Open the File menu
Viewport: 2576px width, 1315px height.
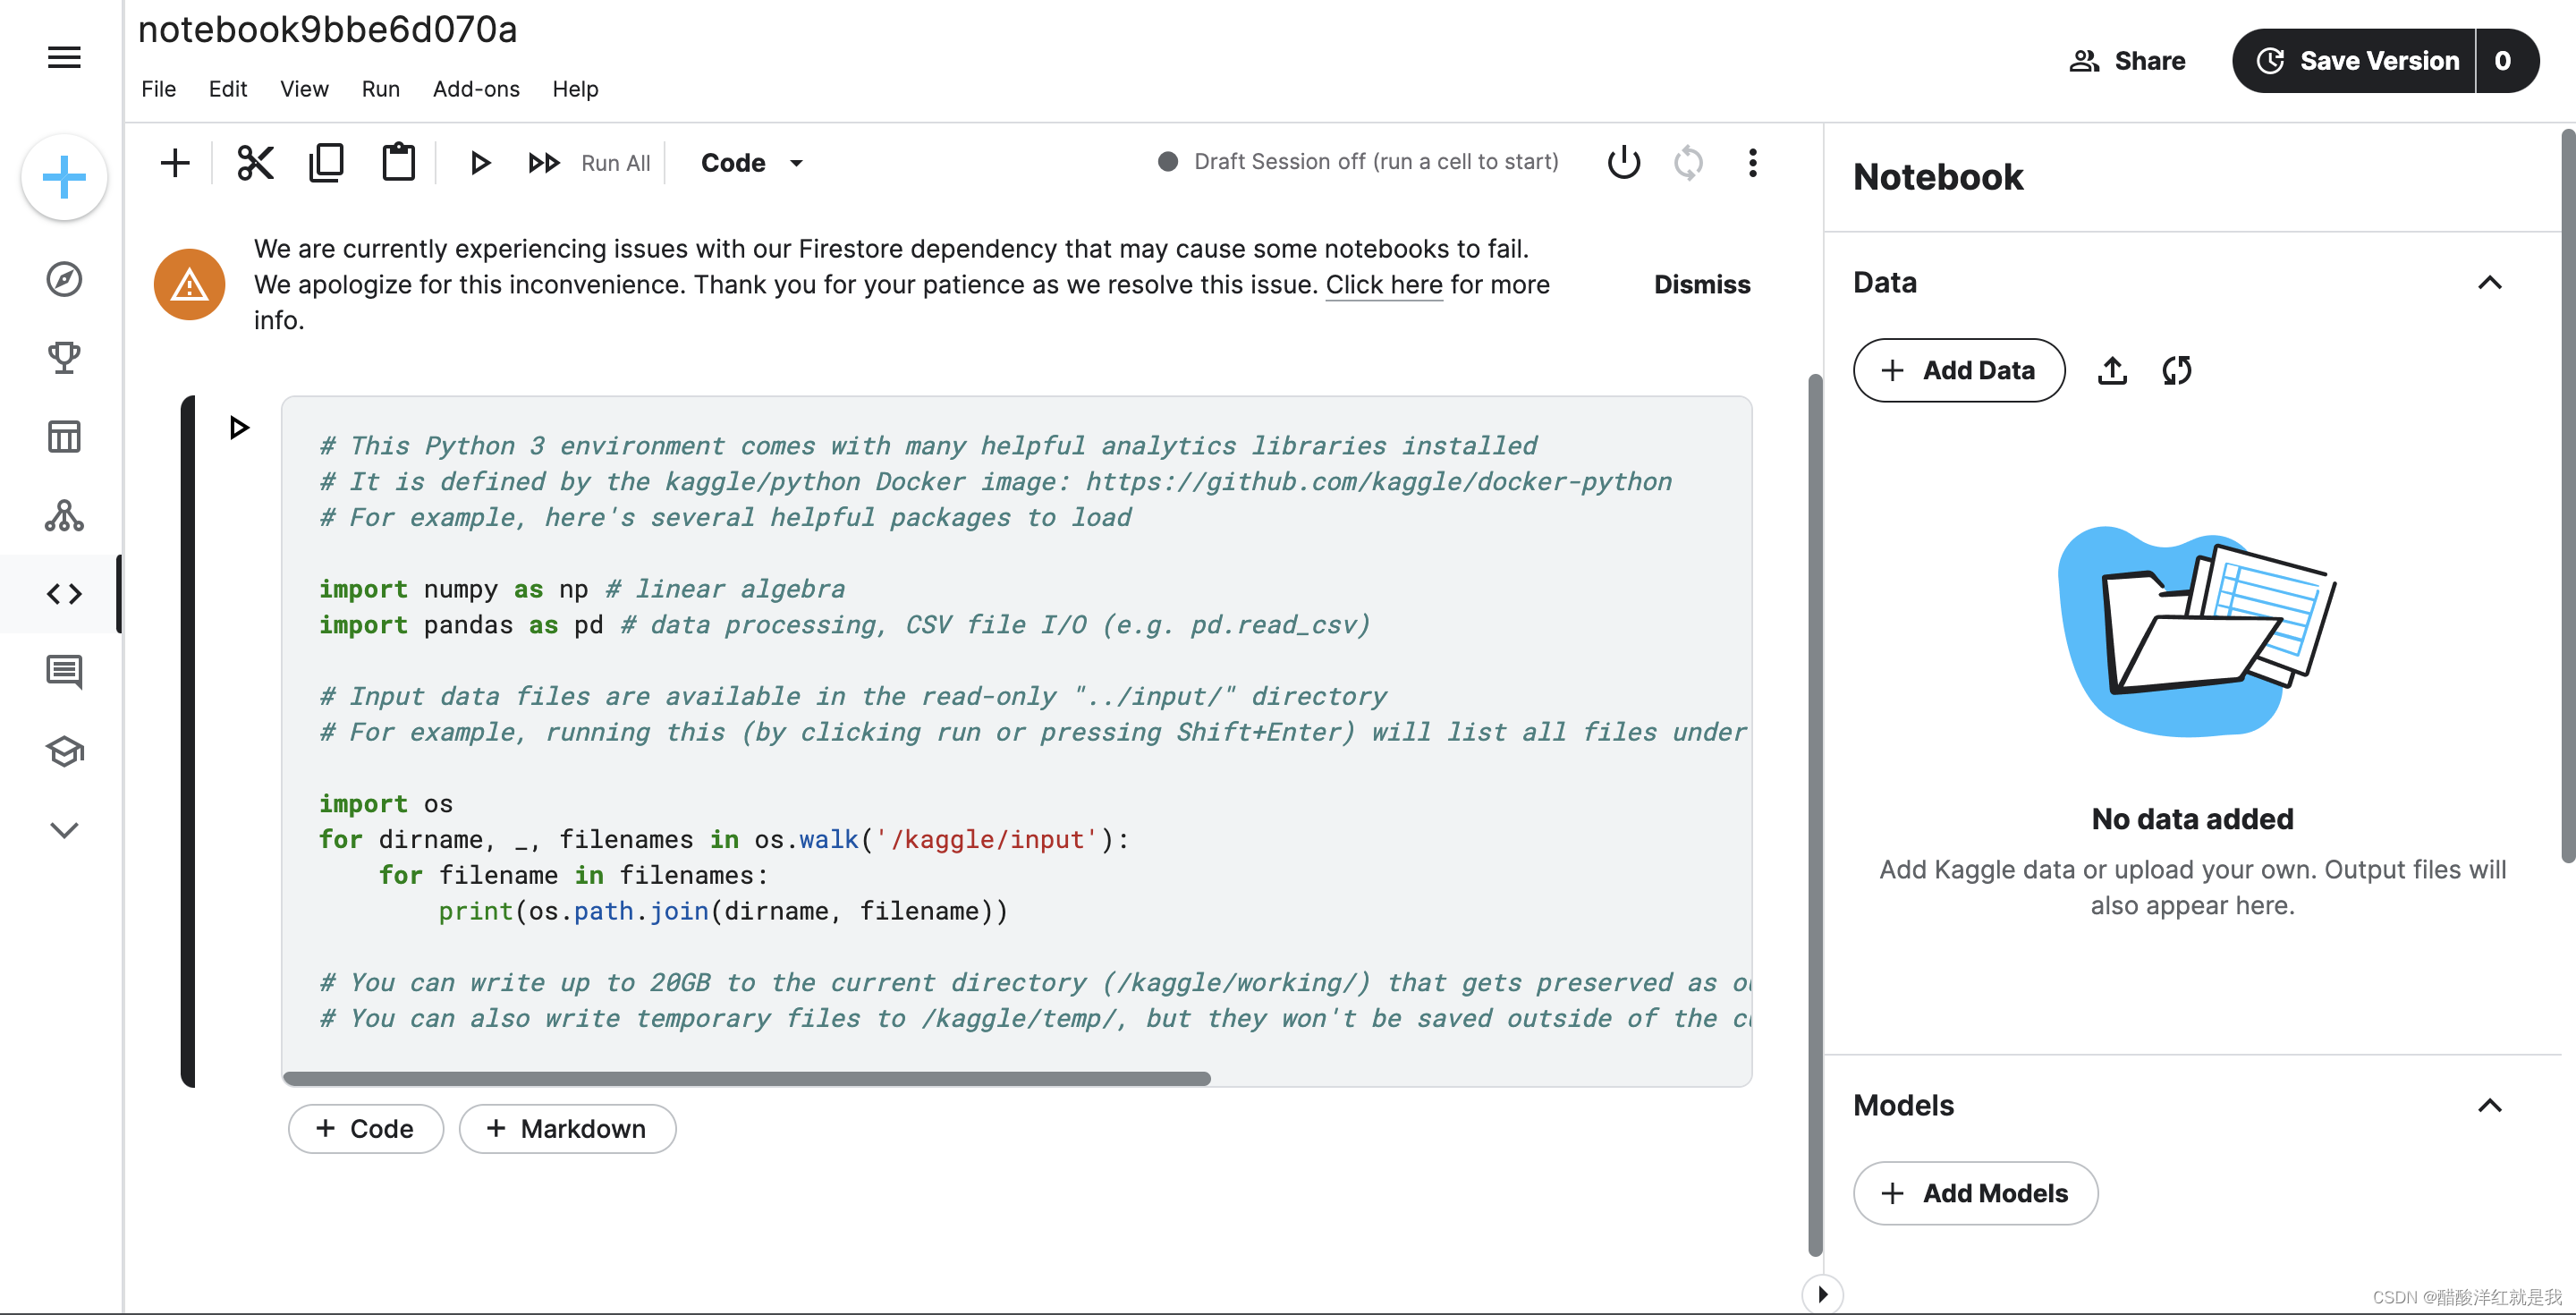158,89
